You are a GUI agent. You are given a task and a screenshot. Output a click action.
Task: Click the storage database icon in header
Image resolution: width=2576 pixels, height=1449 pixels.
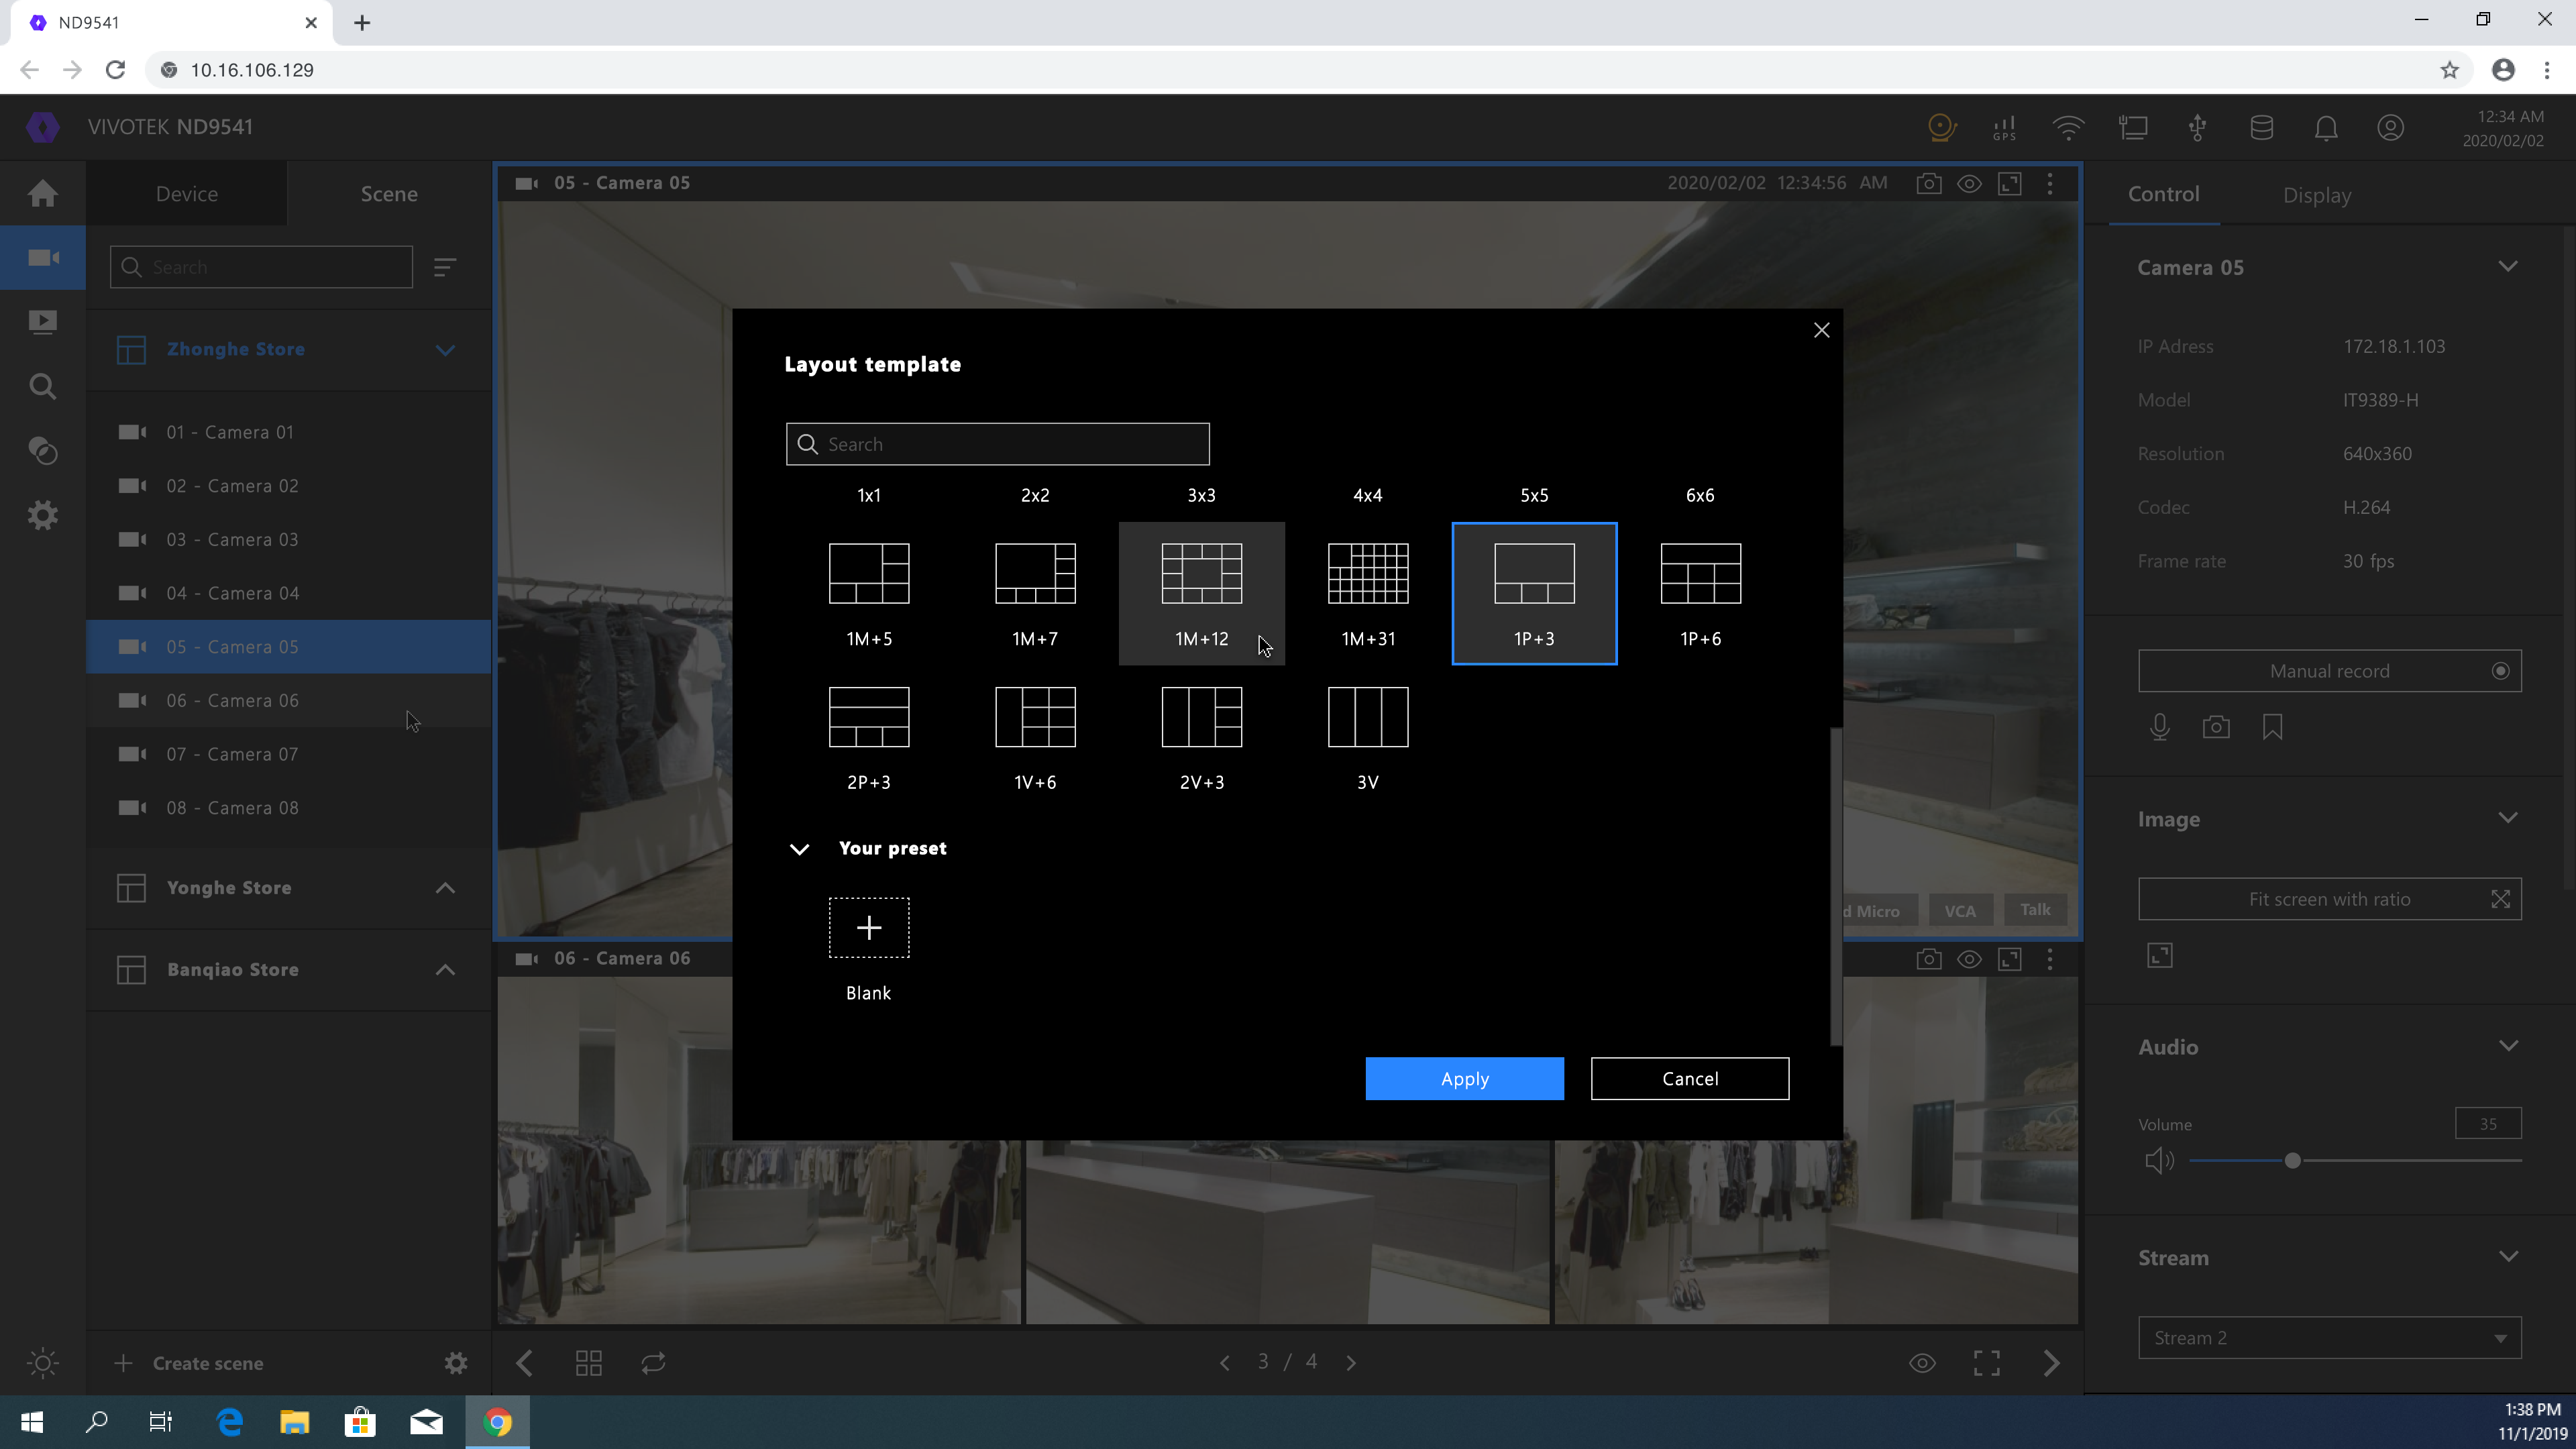2261,128
